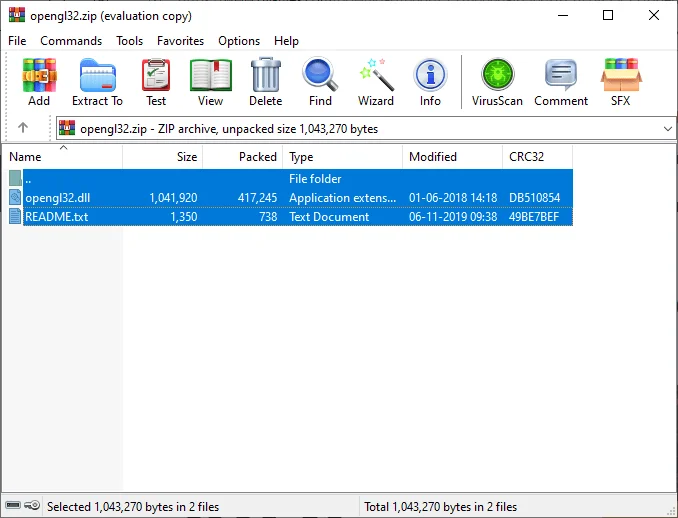Select the README.txt file name
Image resolution: width=678 pixels, height=518 pixels.
[x=56, y=217]
